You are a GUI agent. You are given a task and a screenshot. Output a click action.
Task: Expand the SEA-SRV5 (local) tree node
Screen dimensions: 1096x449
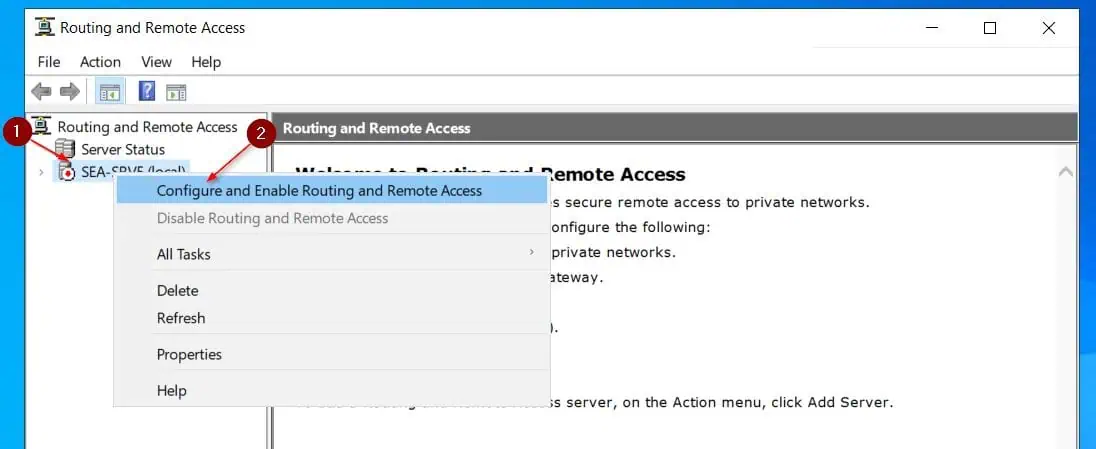[41, 172]
